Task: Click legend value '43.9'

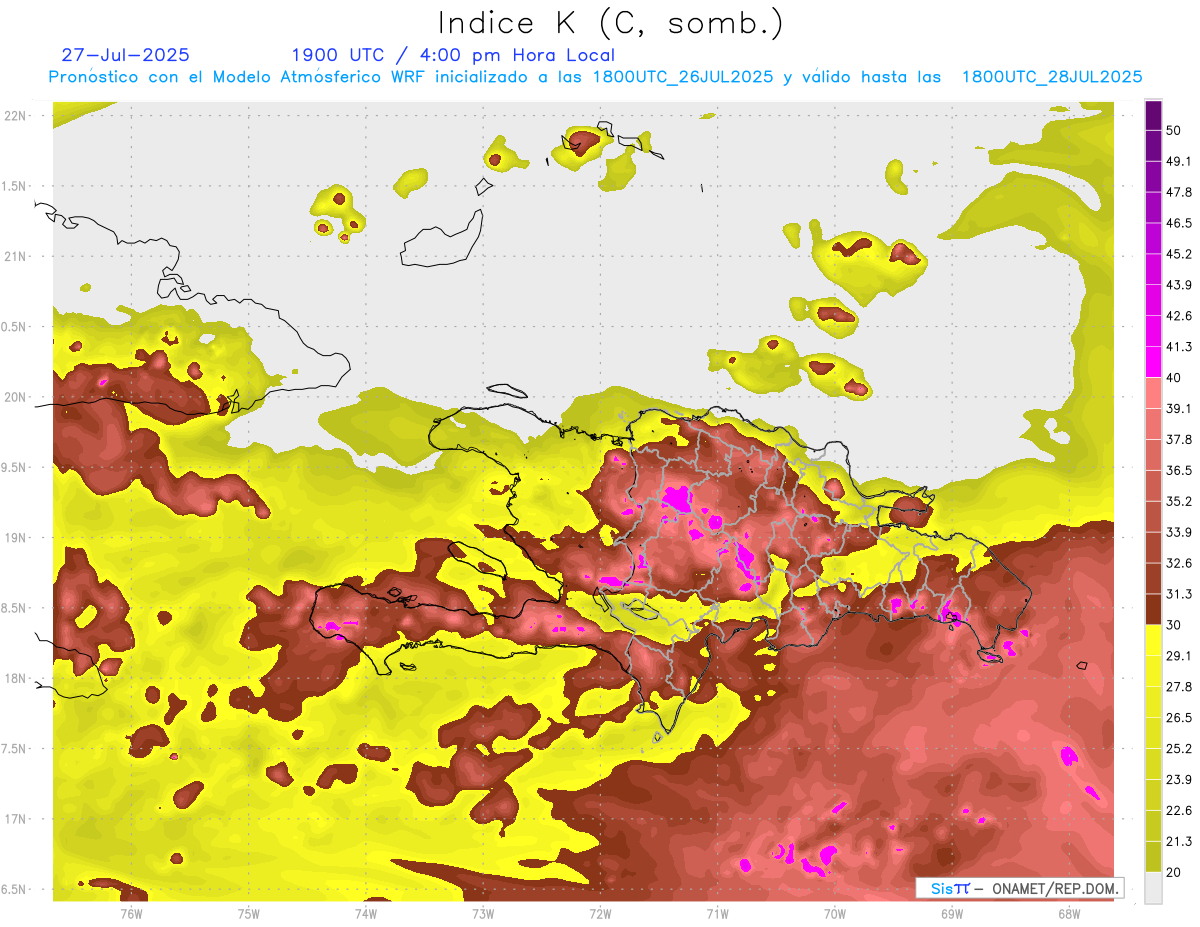Action: click(x=1179, y=285)
